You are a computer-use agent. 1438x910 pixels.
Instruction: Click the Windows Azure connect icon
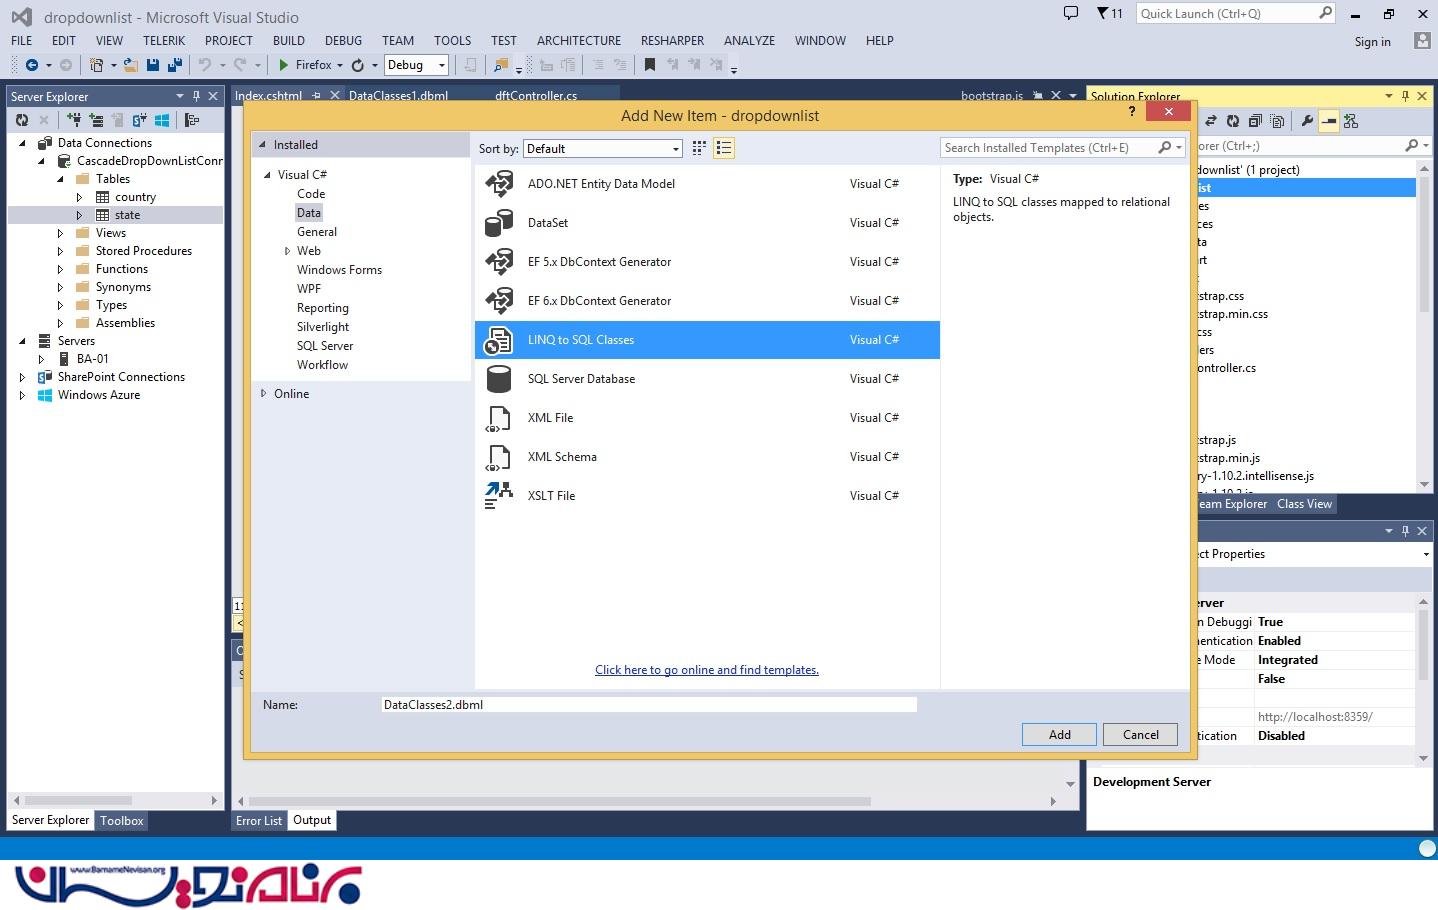[x=162, y=120]
